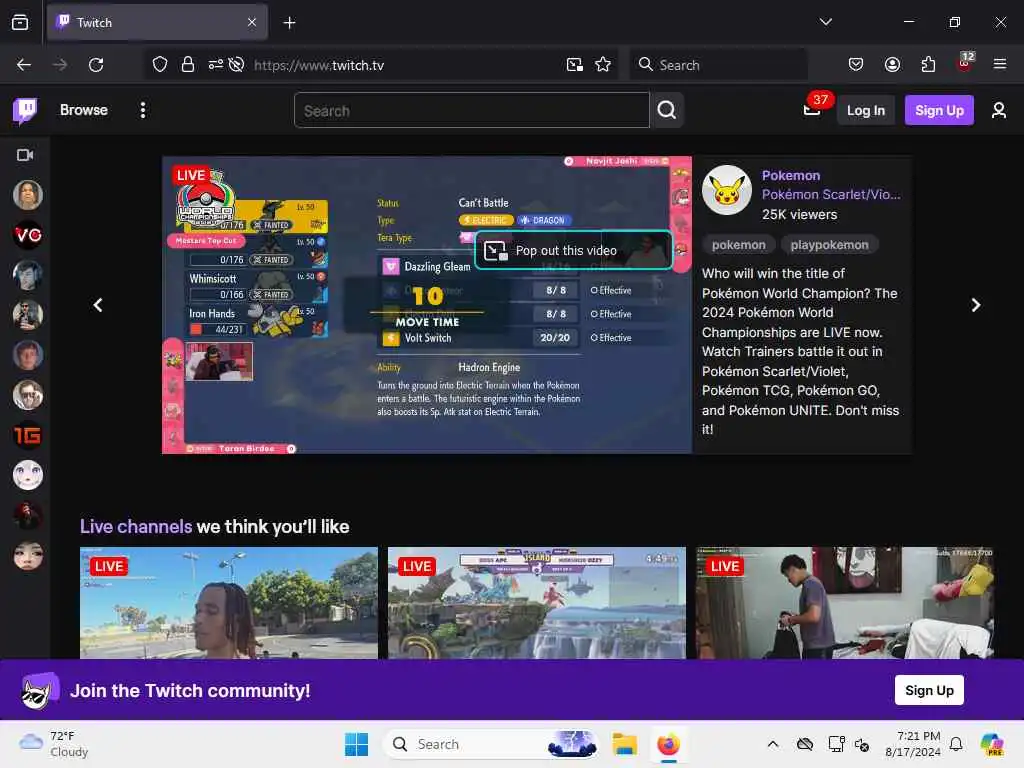This screenshot has height=768, width=1024.
Task: Click the shield tracking protection icon
Action: click(x=160, y=65)
